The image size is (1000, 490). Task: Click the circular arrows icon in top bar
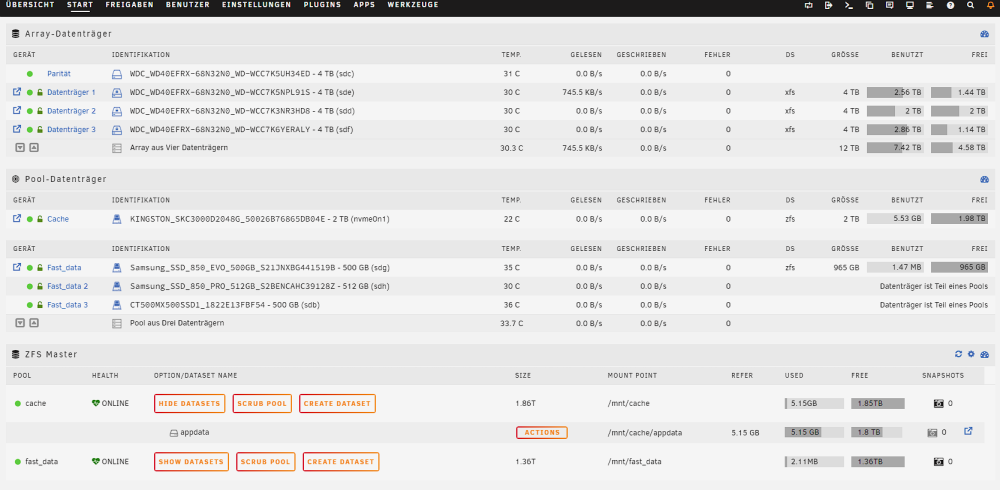[x=809, y=5]
